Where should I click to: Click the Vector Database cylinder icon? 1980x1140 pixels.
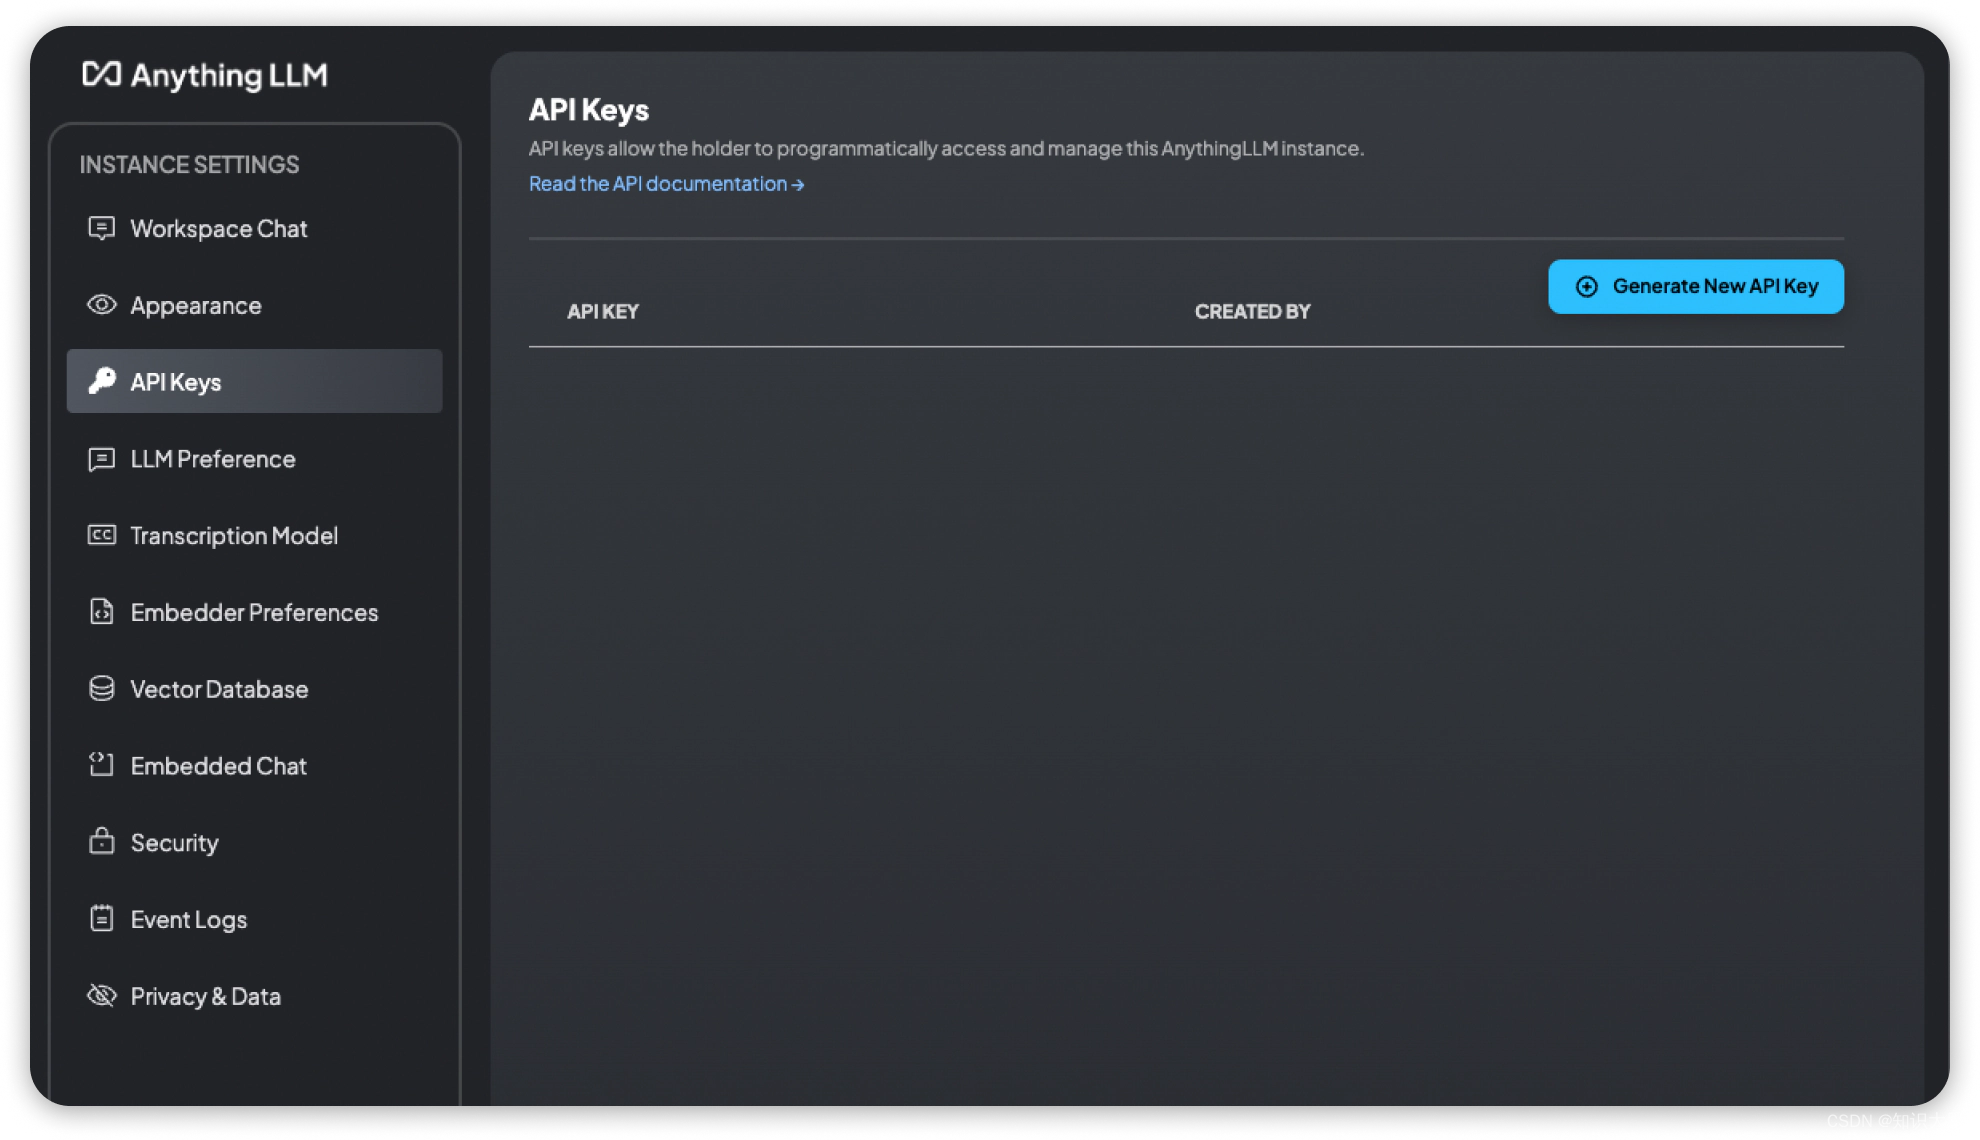point(101,688)
